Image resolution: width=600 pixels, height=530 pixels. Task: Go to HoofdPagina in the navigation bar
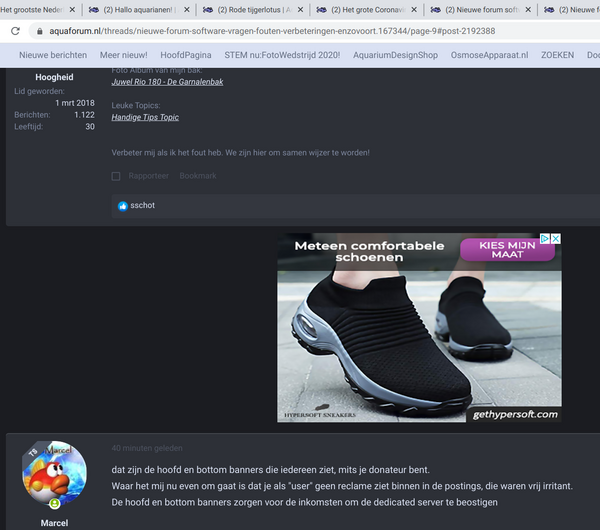[x=185, y=54]
